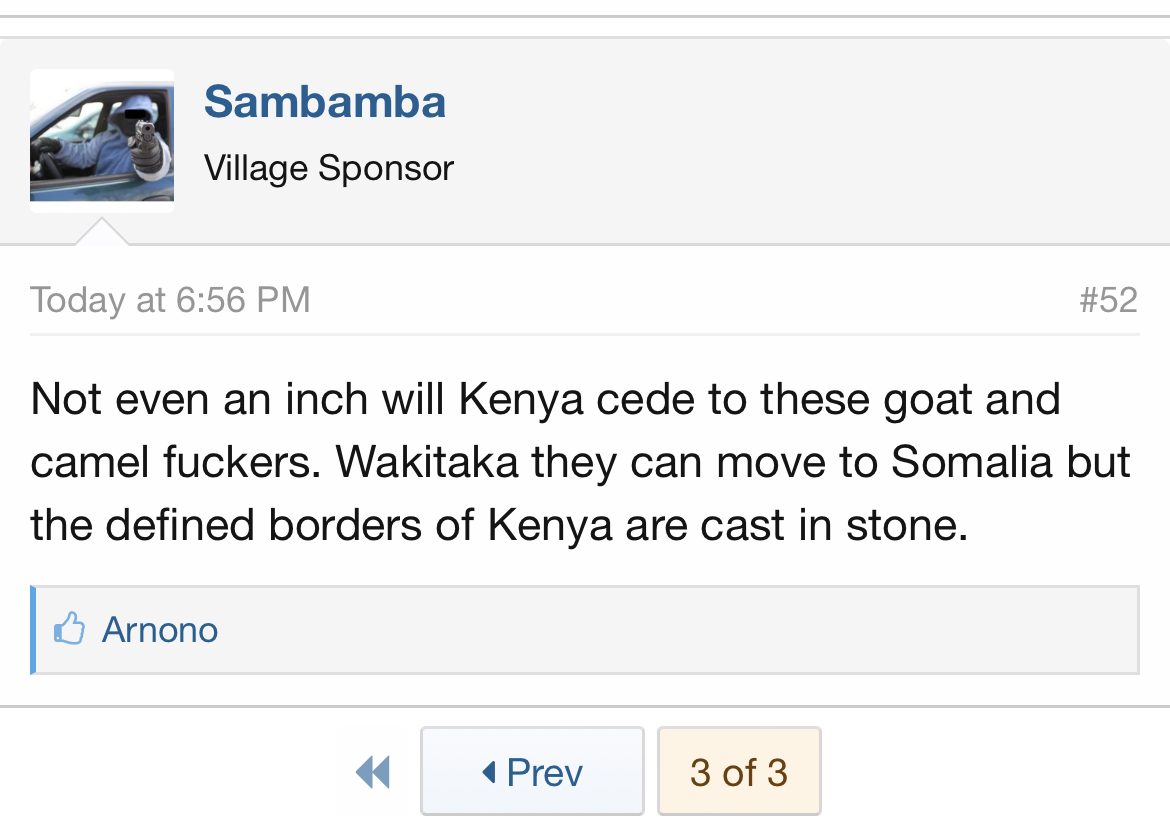Open Sambamba's profile via username
Image resolution: width=1170 pixels, height=823 pixels.
325,102
